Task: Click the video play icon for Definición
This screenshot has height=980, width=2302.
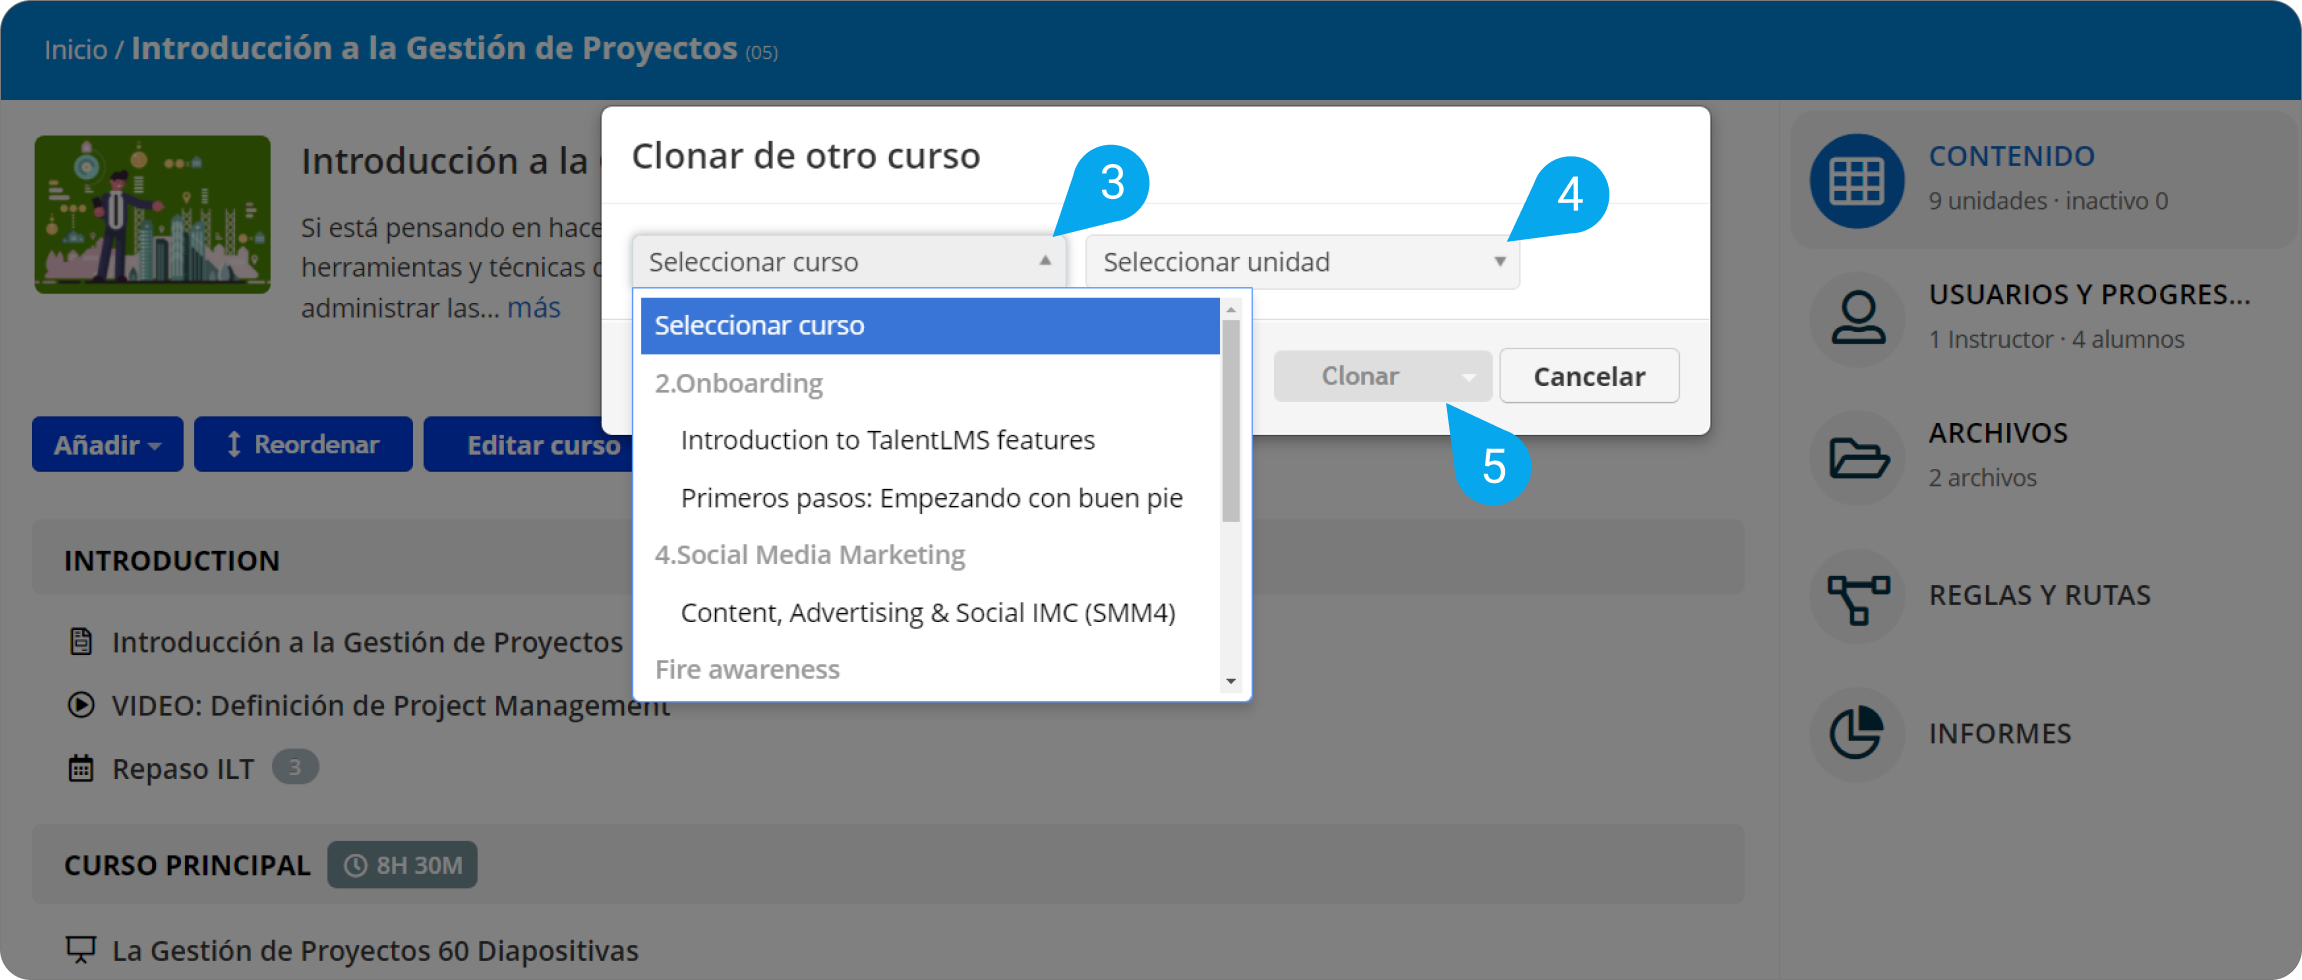Action: point(81,705)
